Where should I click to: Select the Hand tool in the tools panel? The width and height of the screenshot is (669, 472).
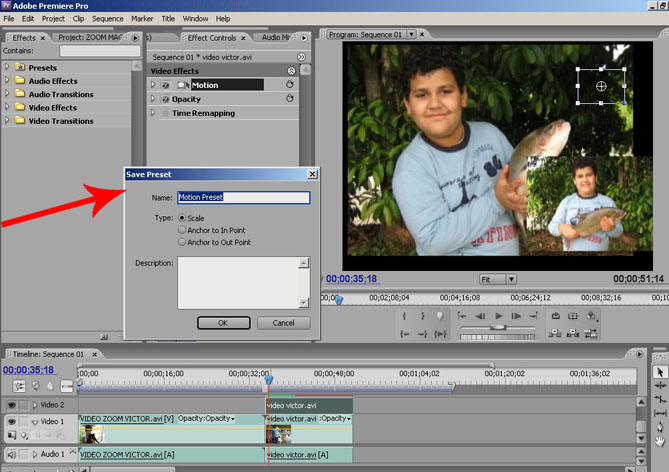point(659,441)
